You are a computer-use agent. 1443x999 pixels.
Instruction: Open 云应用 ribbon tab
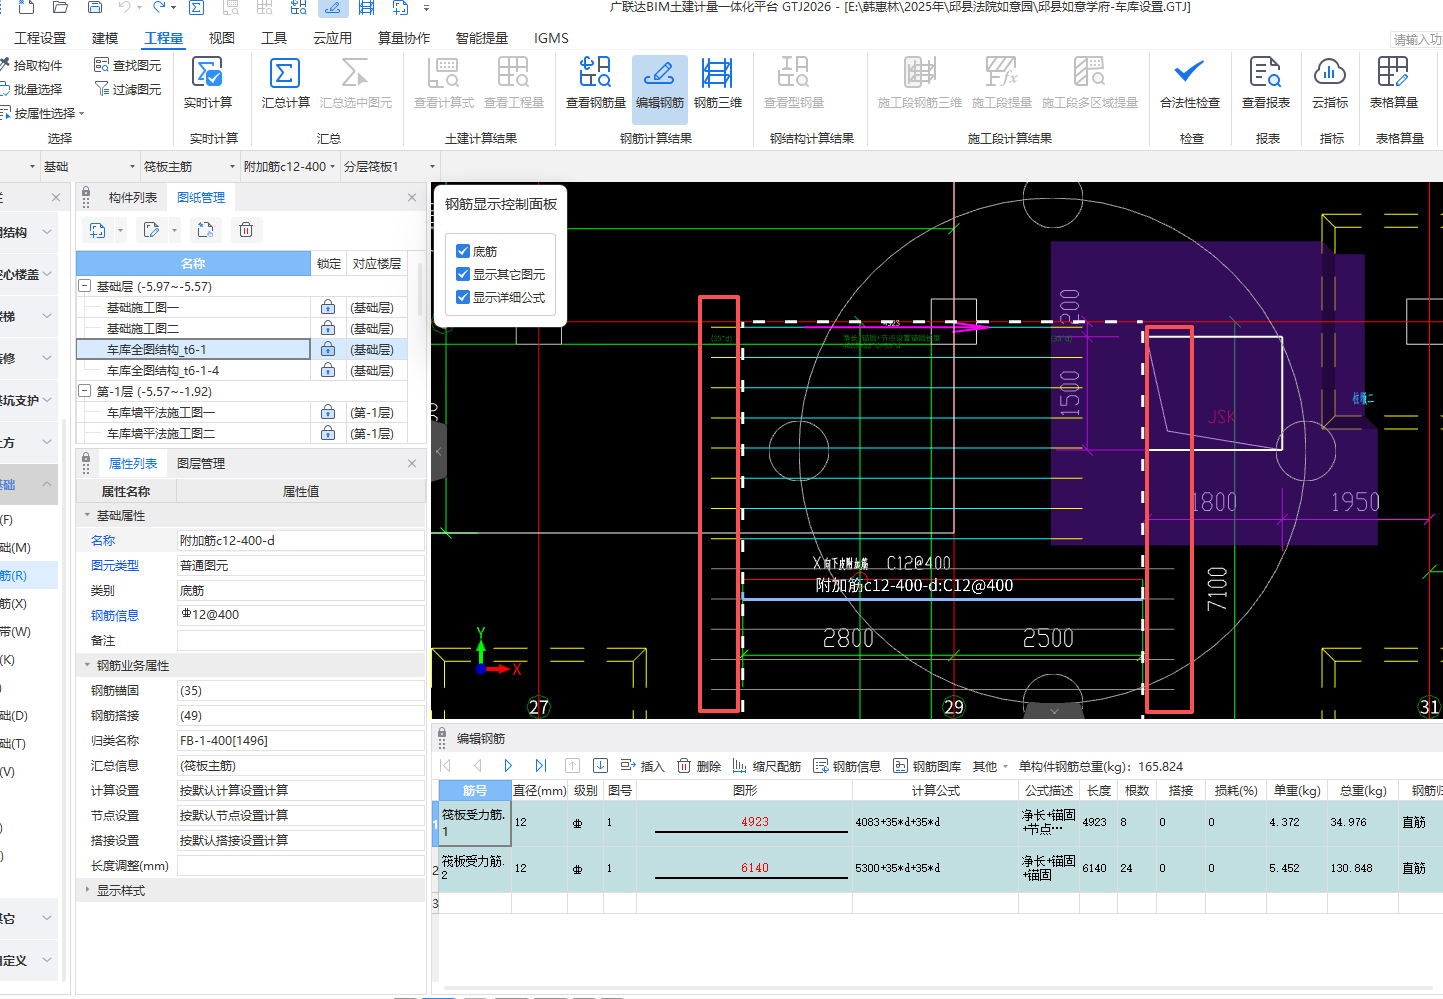333,38
